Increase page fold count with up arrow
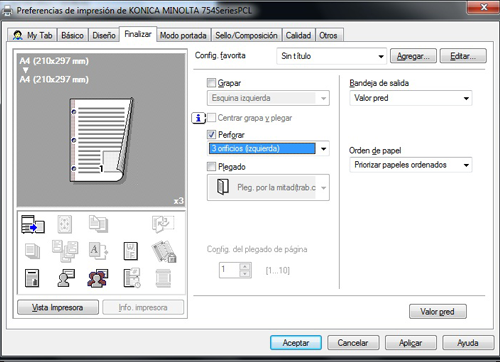 [x=245, y=266]
